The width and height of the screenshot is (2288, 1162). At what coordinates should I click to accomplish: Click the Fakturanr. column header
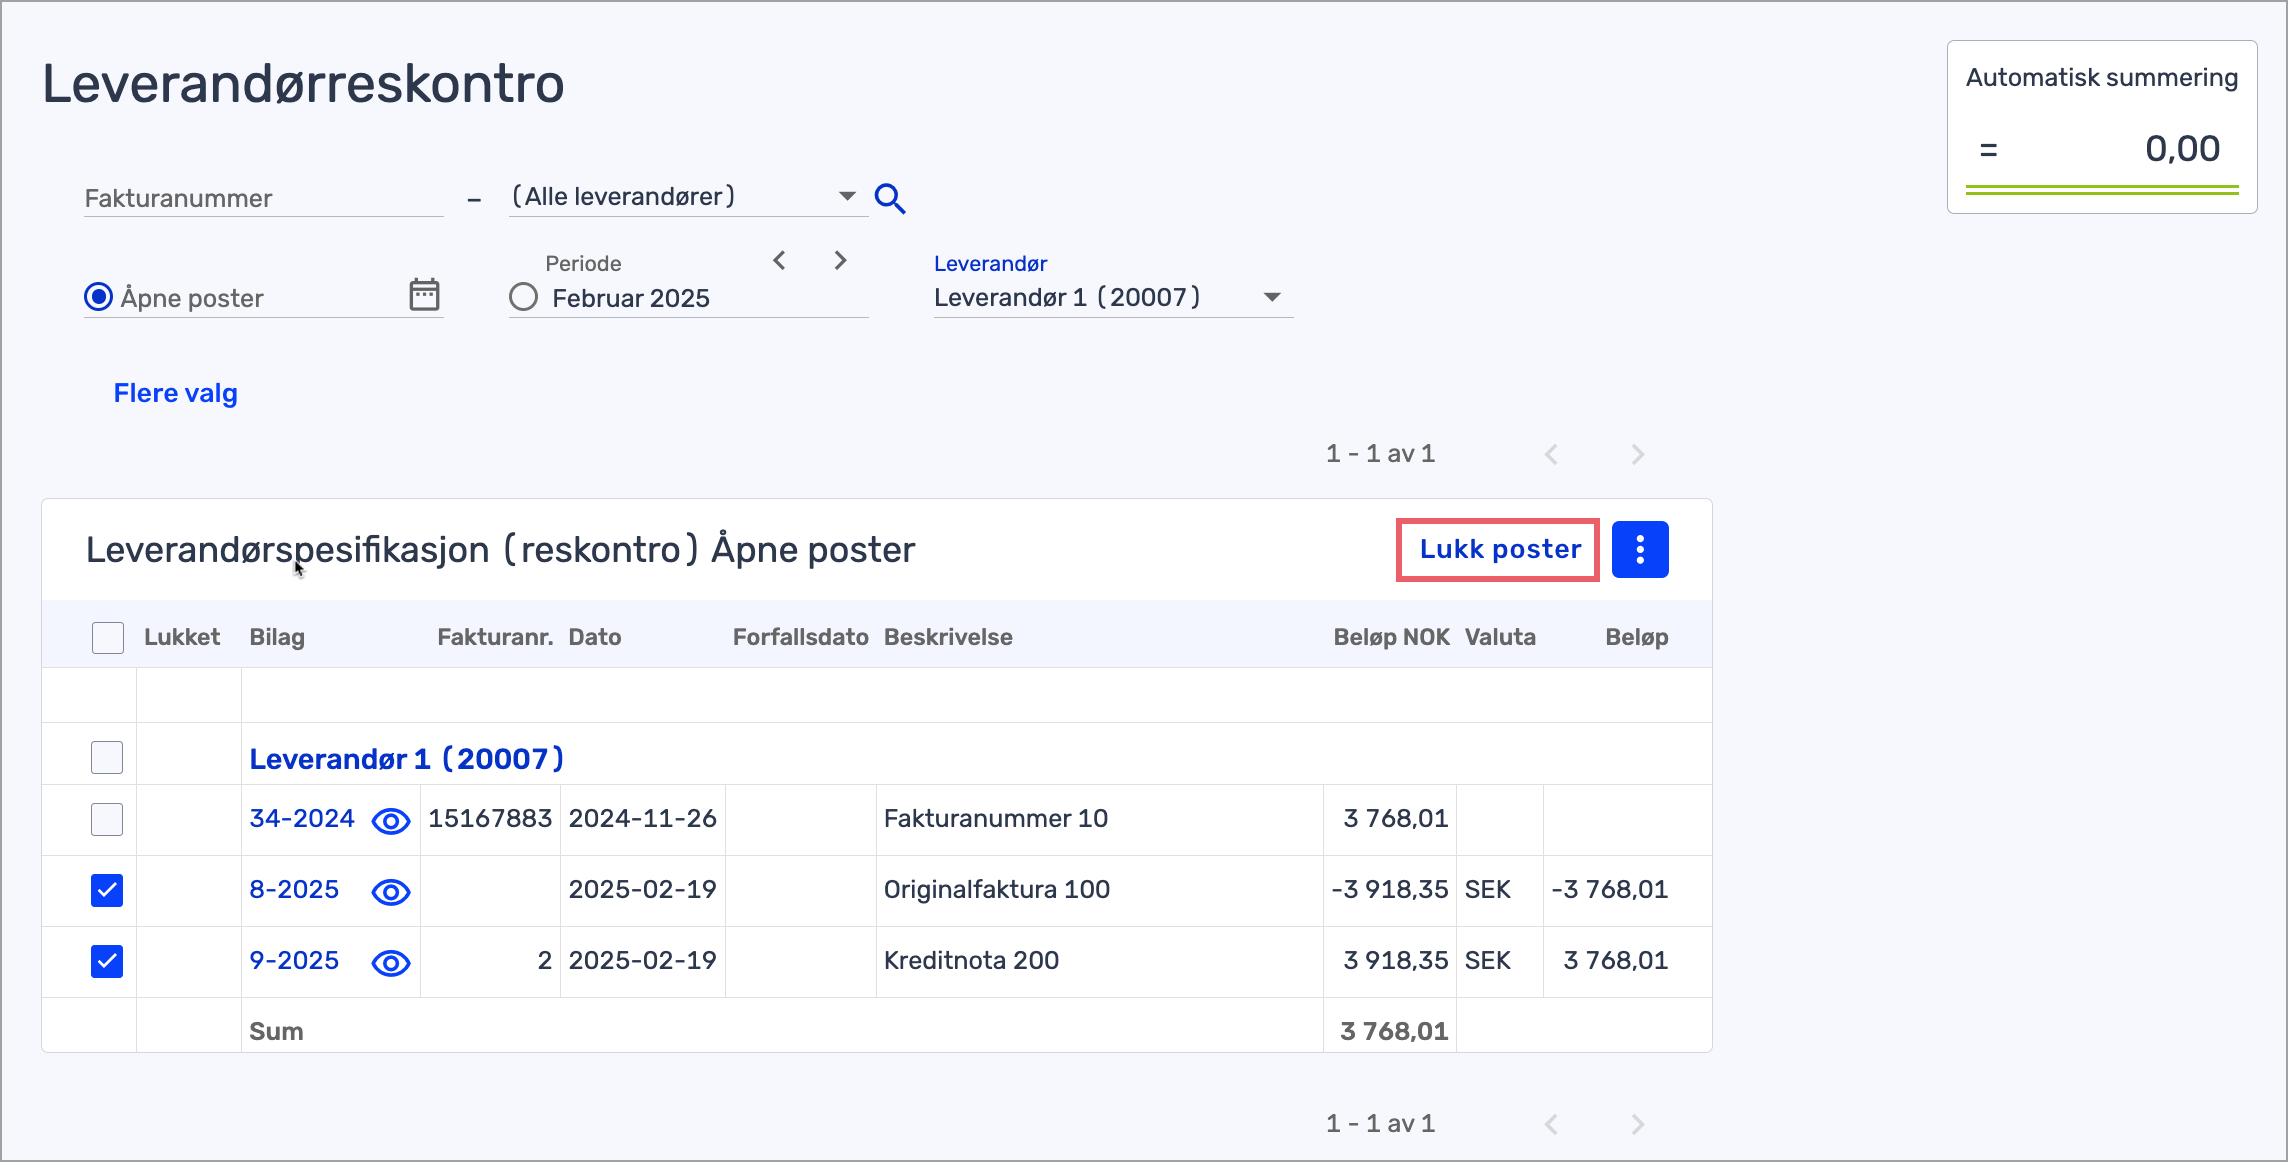tap(495, 637)
